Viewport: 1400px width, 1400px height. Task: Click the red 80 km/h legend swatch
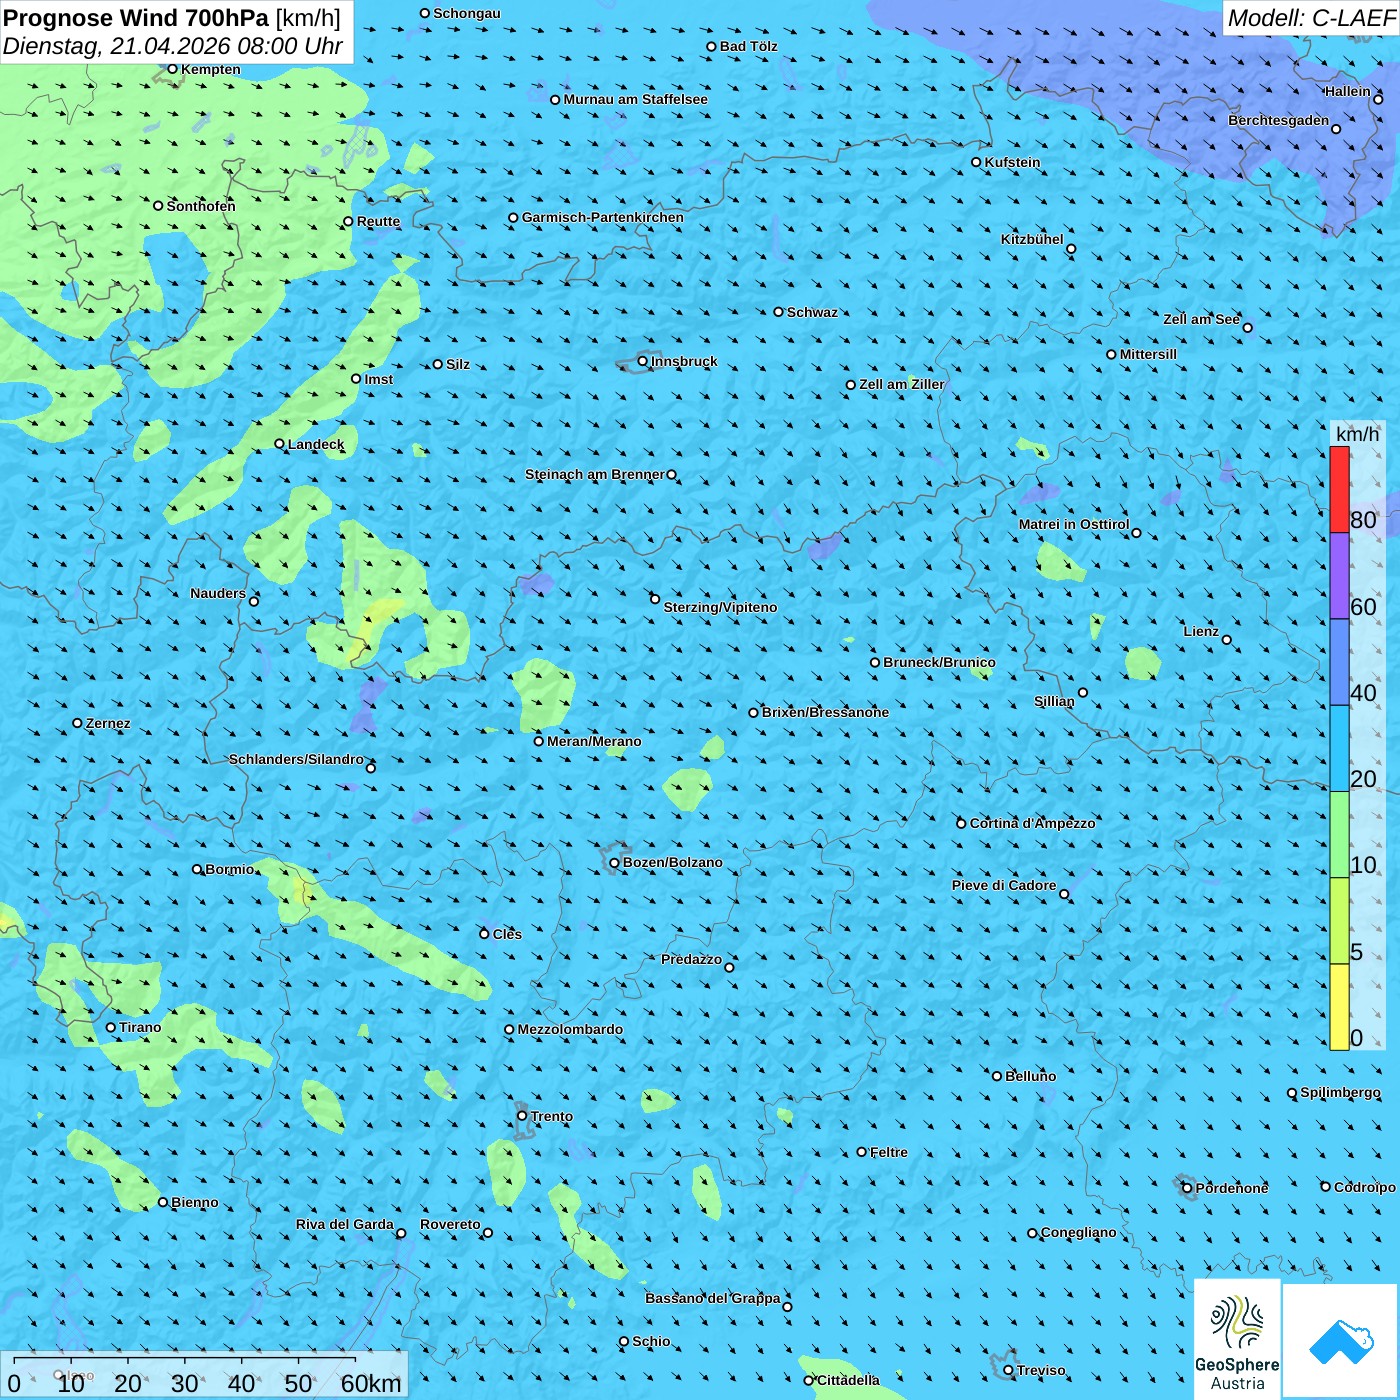click(x=1339, y=489)
